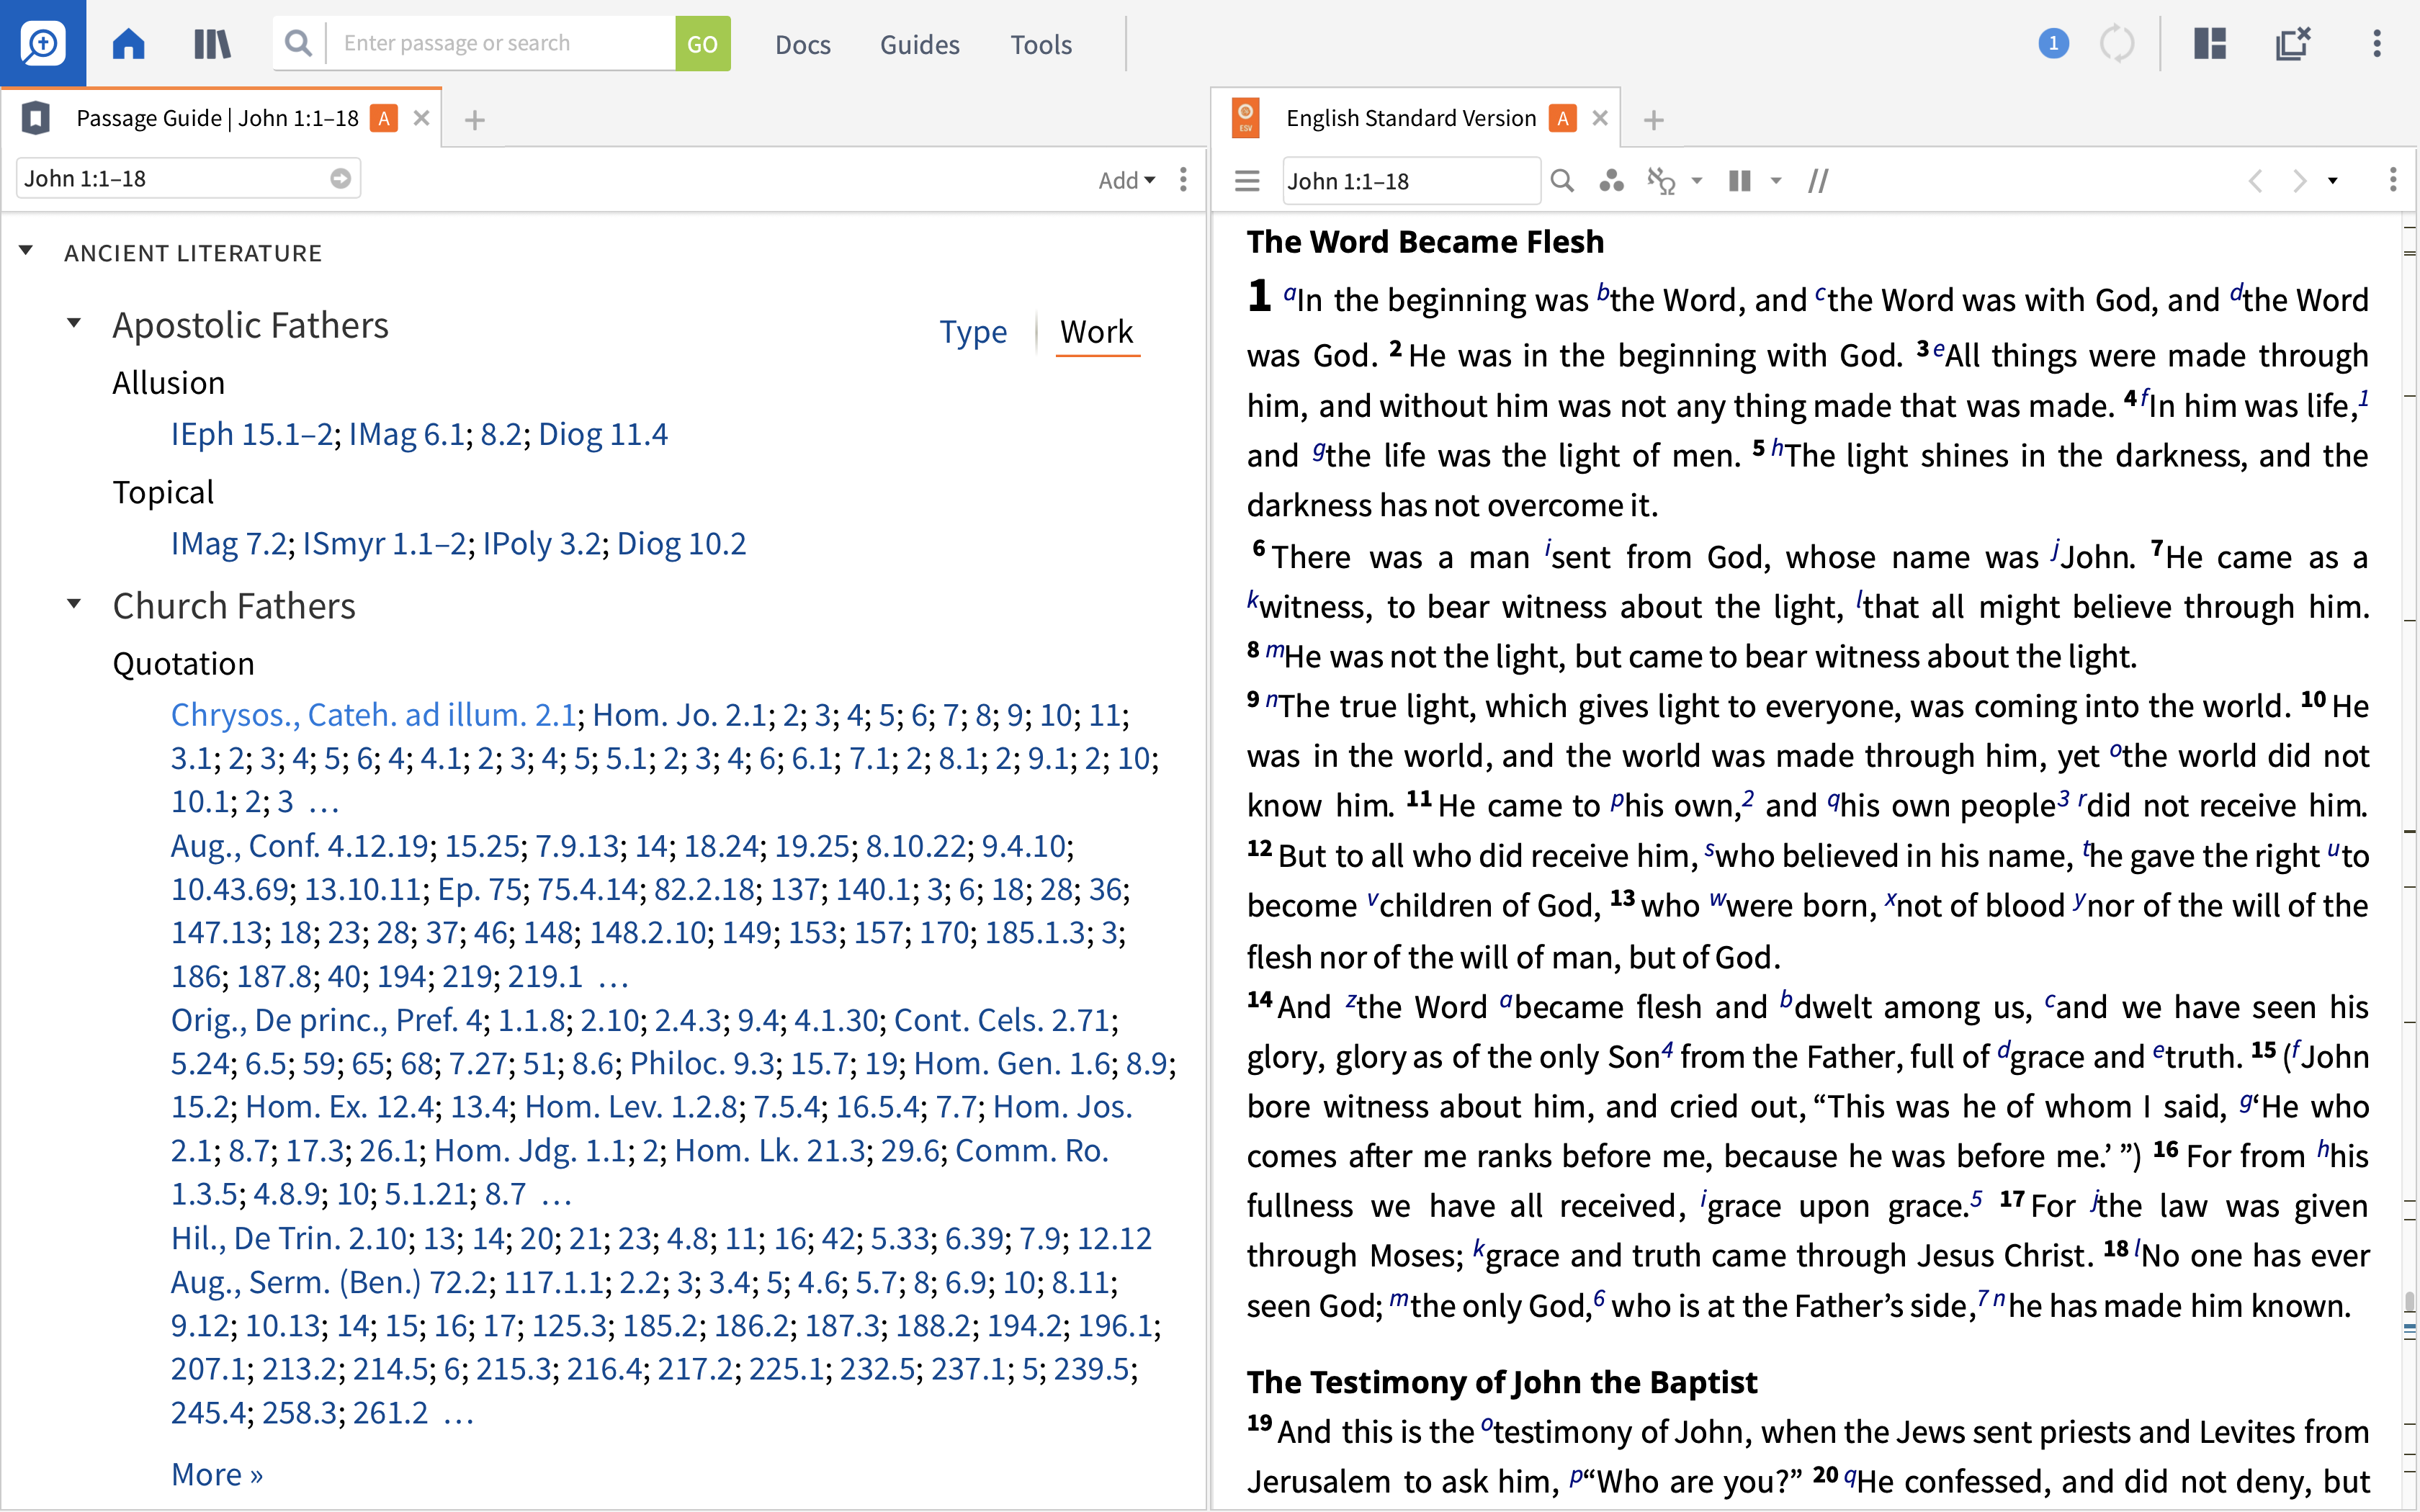Screen dimensions: 2420x1512
Task: Add a new tab in the right pane
Action: pos(1654,120)
